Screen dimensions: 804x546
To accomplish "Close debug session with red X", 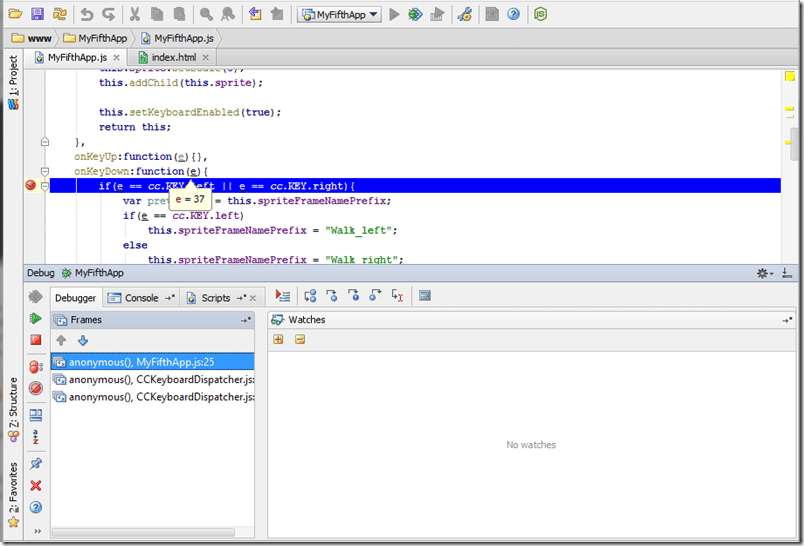I will pos(35,486).
